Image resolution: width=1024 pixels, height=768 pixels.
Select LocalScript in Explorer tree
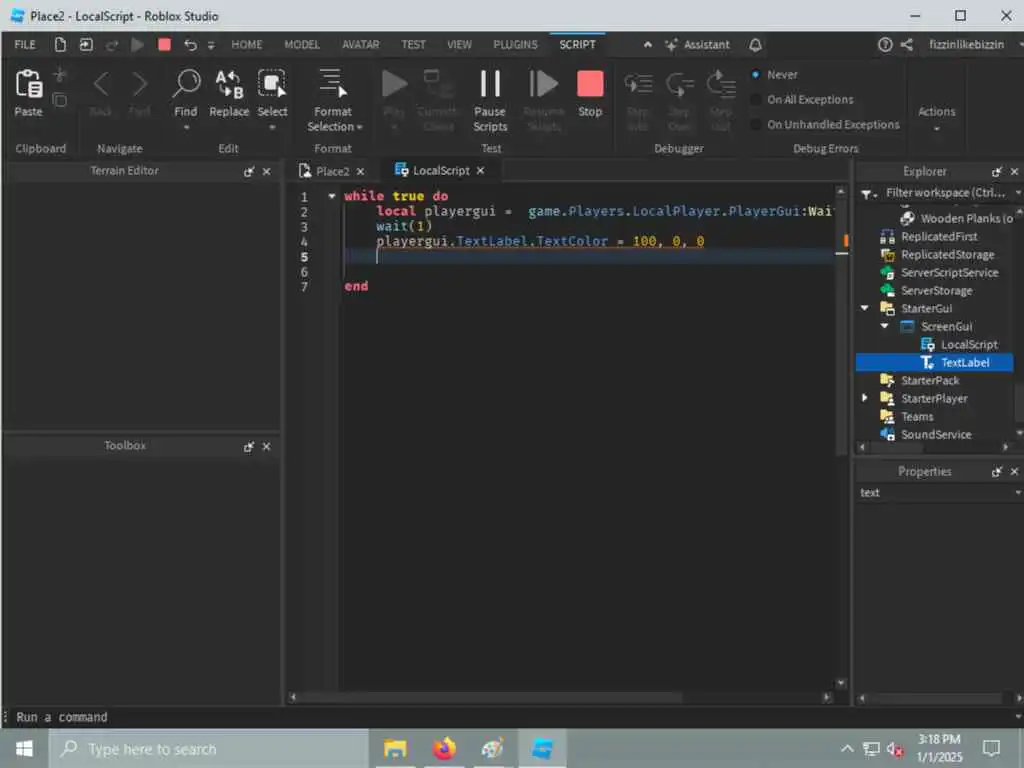[x=968, y=344]
